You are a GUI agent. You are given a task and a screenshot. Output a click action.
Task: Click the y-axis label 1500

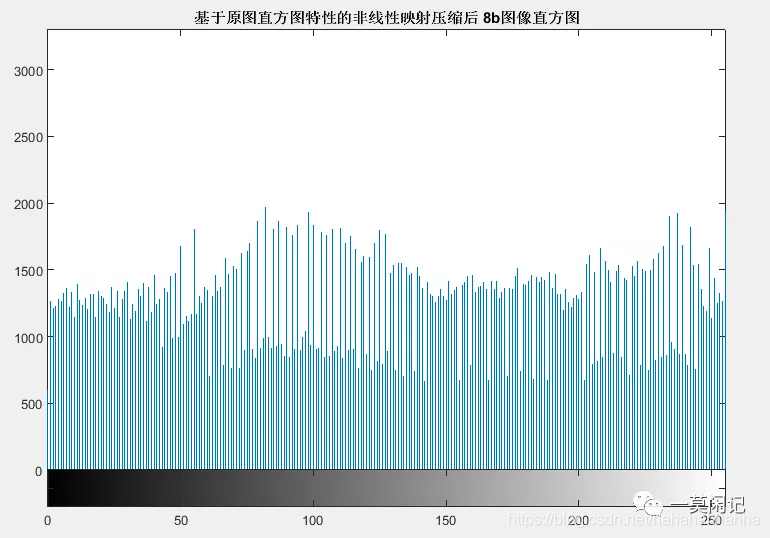[x=28, y=271]
